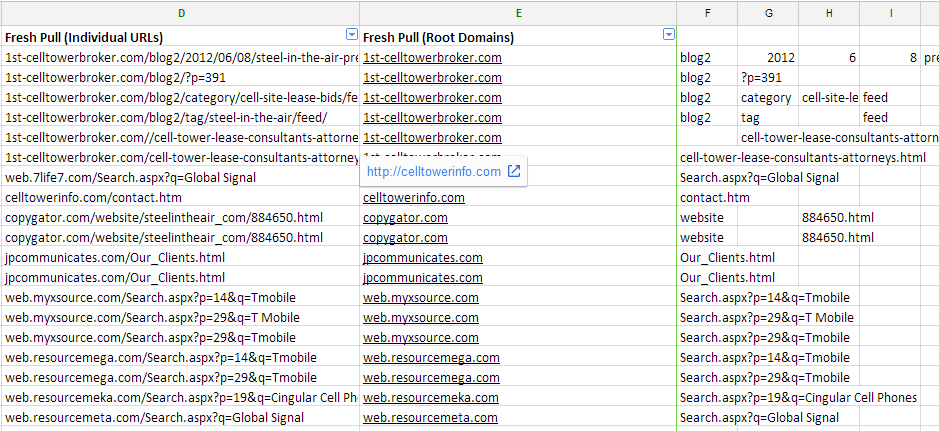Select web.resourcemega.com URL with p=14
Screen dimensions: 939x431
[x=181, y=358]
